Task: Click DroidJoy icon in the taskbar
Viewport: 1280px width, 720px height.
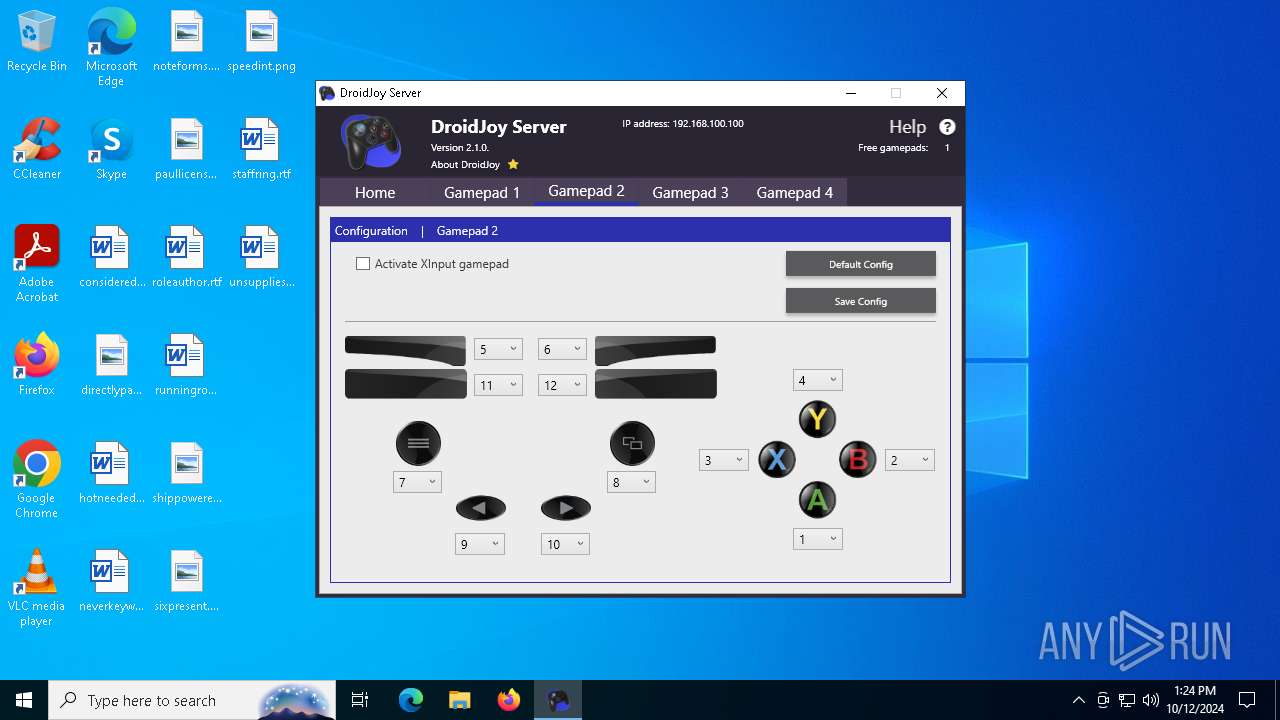Action: tap(558, 700)
